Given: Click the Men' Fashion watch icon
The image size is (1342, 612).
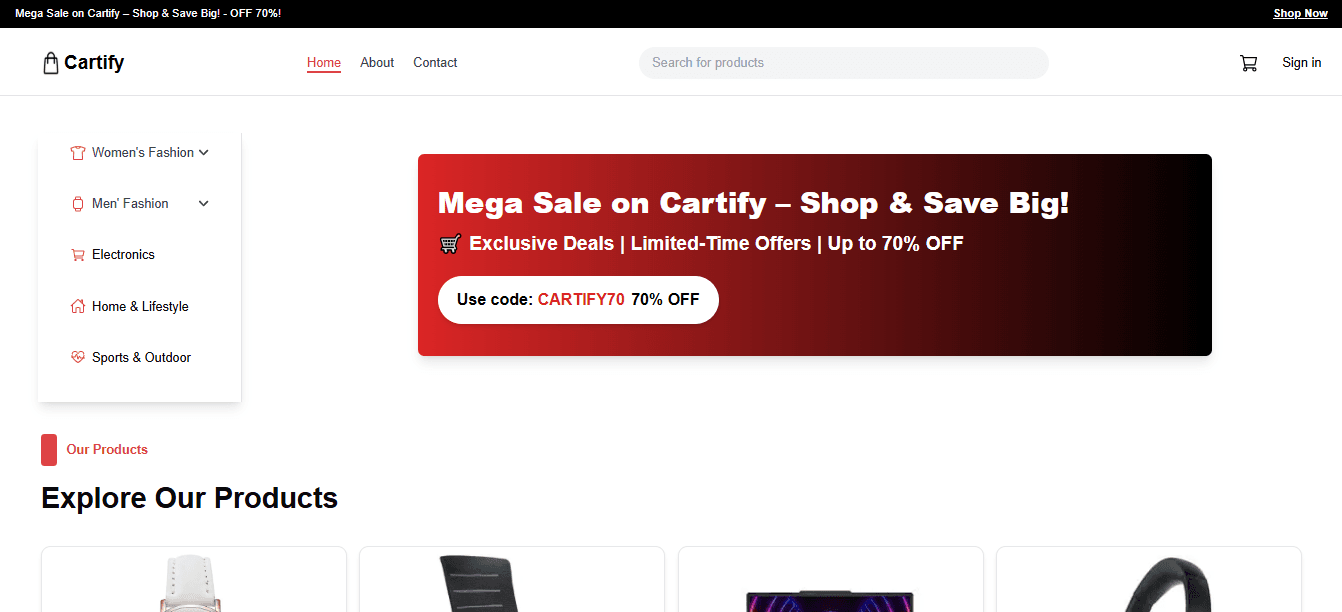Looking at the screenshot, I should pos(78,204).
